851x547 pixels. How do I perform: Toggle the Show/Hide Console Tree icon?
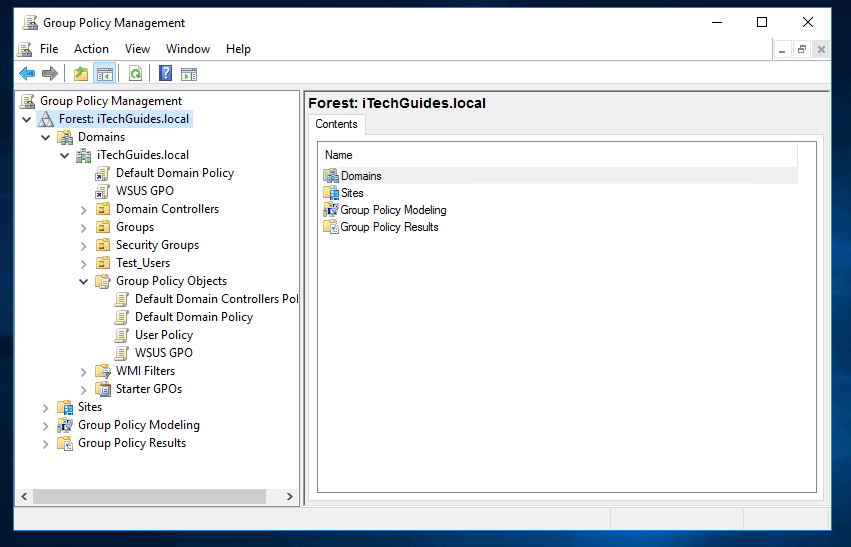point(104,73)
